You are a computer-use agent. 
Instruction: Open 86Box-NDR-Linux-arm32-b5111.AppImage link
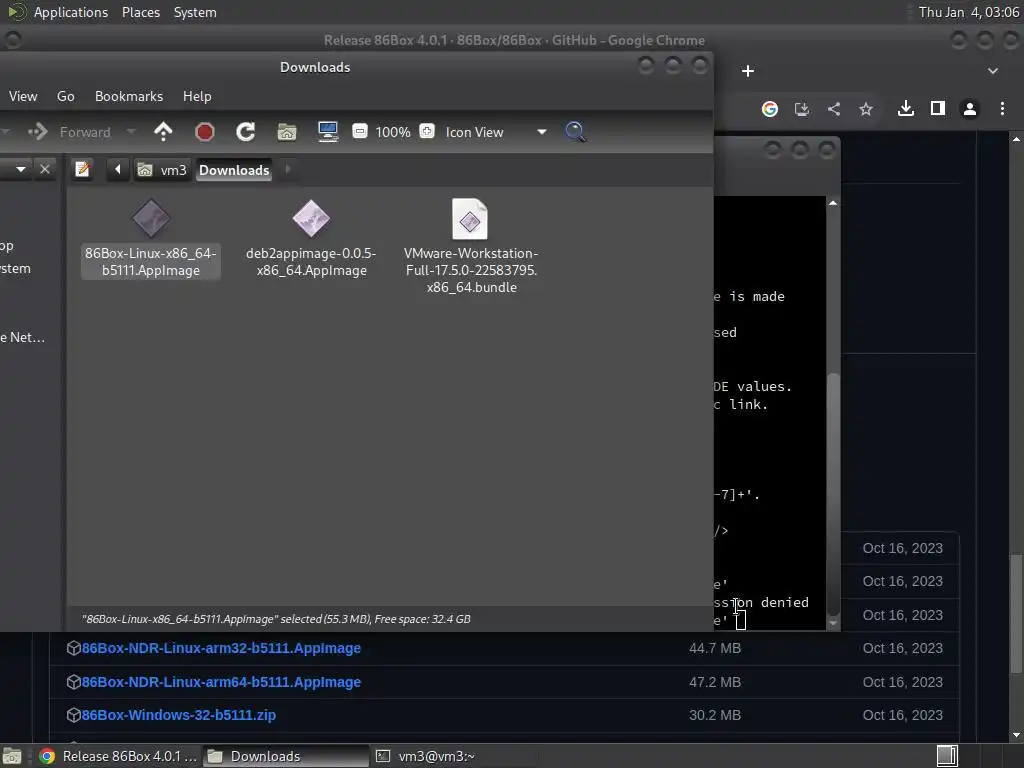(221, 648)
